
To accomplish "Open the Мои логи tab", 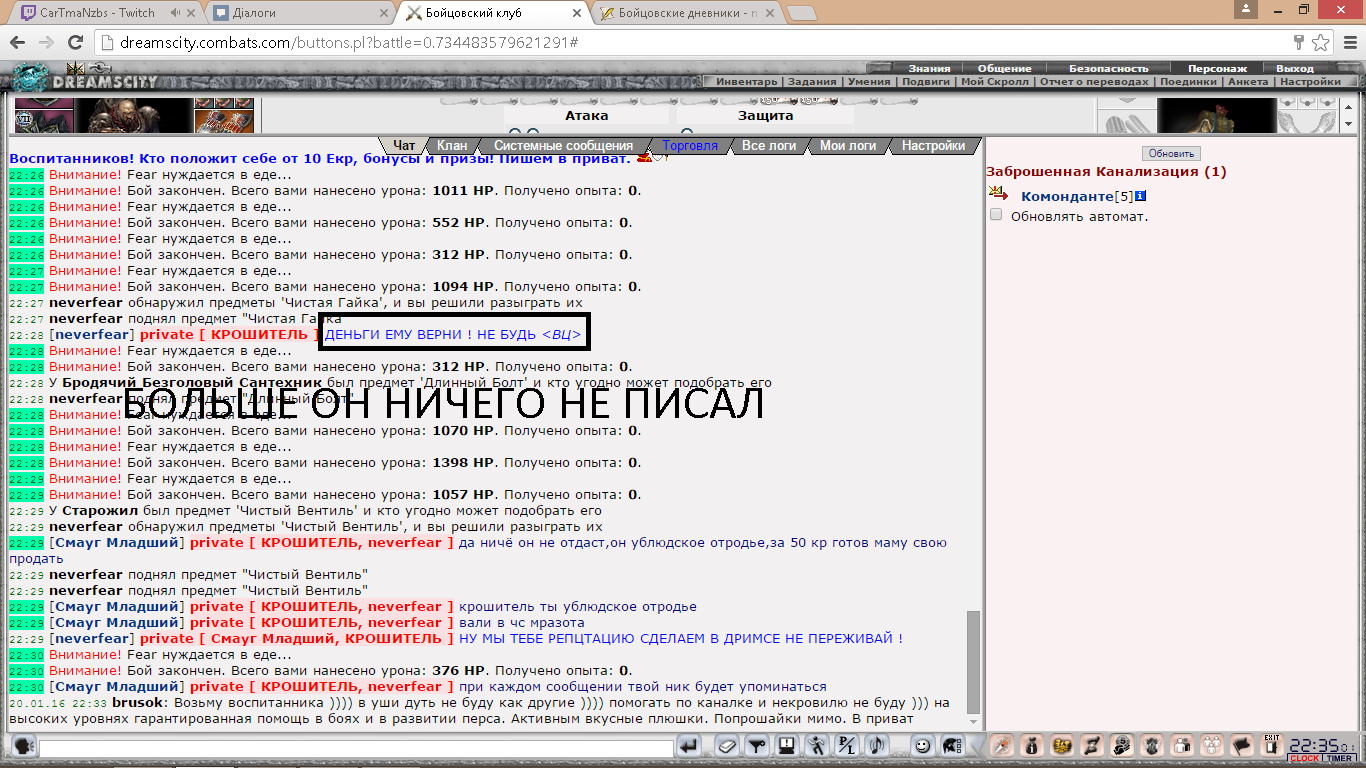I will [848, 146].
